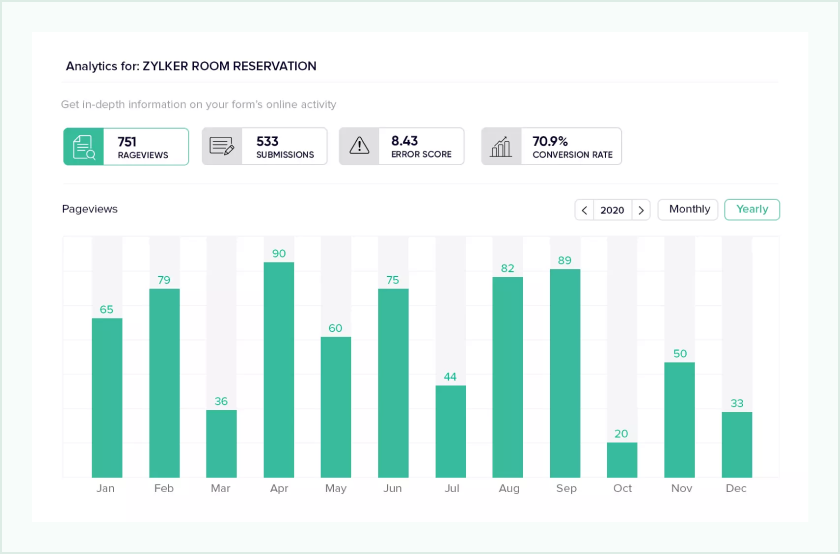This screenshot has height=554, width=840.
Task: Click the 2020 year field
Action: click(612, 210)
